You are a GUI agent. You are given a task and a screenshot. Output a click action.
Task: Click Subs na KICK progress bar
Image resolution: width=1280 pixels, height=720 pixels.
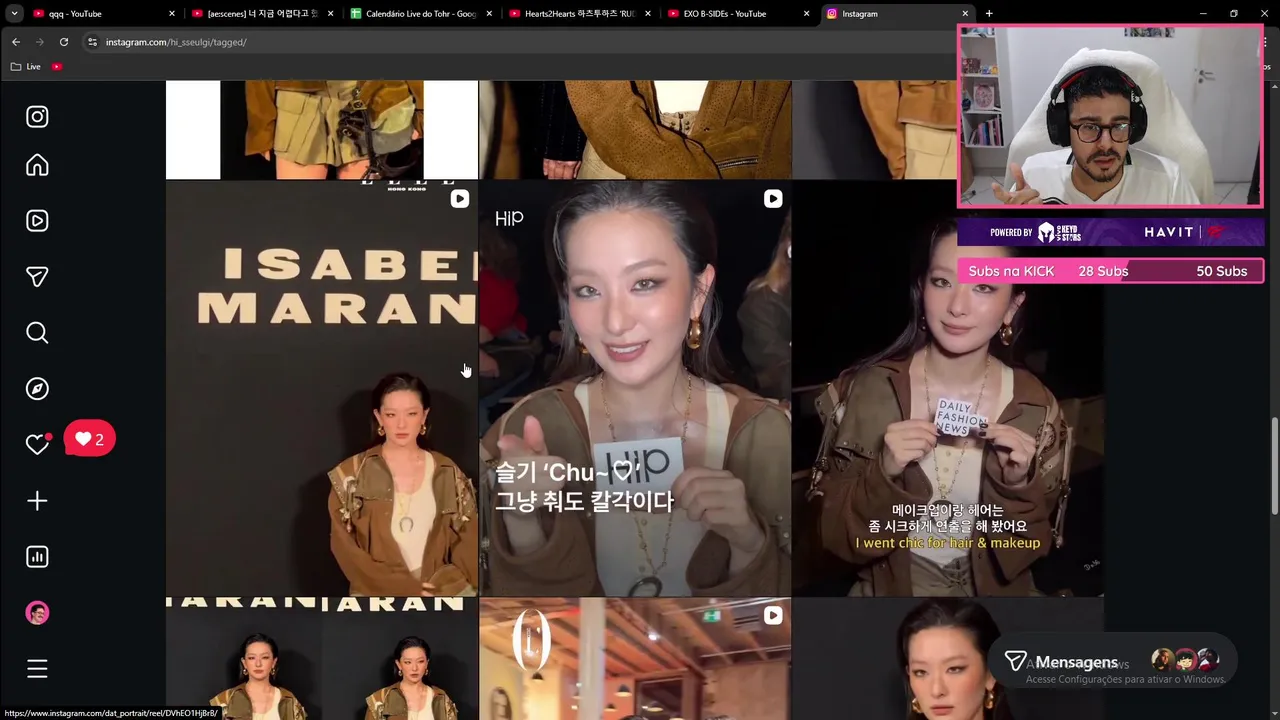click(x=1110, y=271)
